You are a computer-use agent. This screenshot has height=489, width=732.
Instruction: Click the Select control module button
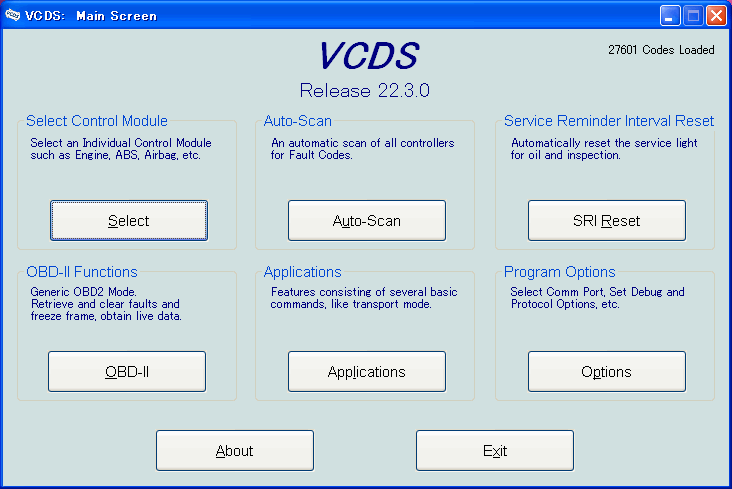point(129,220)
